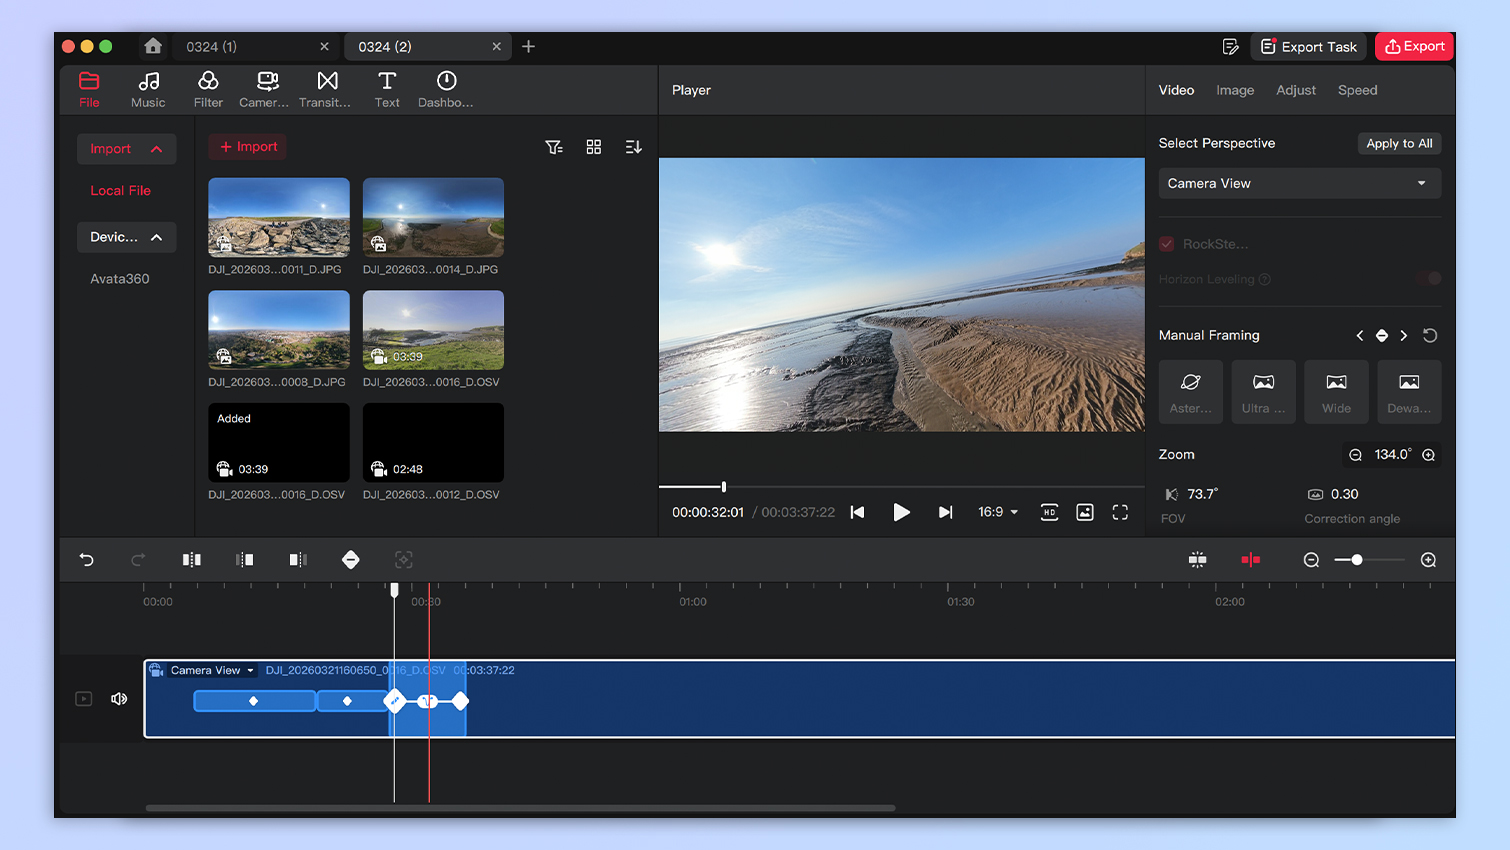Image resolution: width=1510 pixels, height=850 pixels.
Task: Select the Wide framing preset
Action: point(1336,391)
